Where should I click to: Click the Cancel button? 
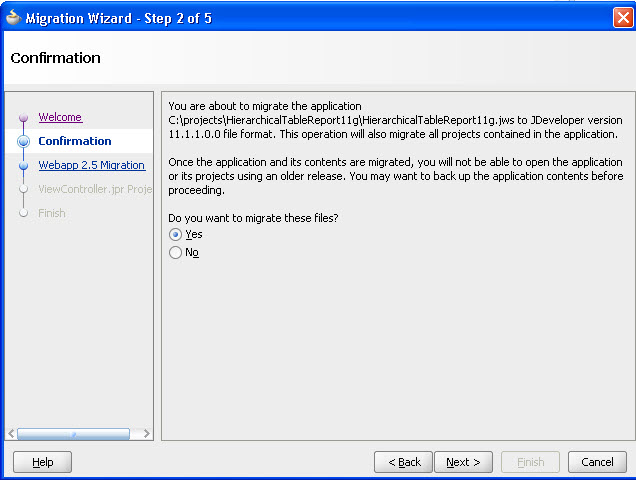pos(597,462)
